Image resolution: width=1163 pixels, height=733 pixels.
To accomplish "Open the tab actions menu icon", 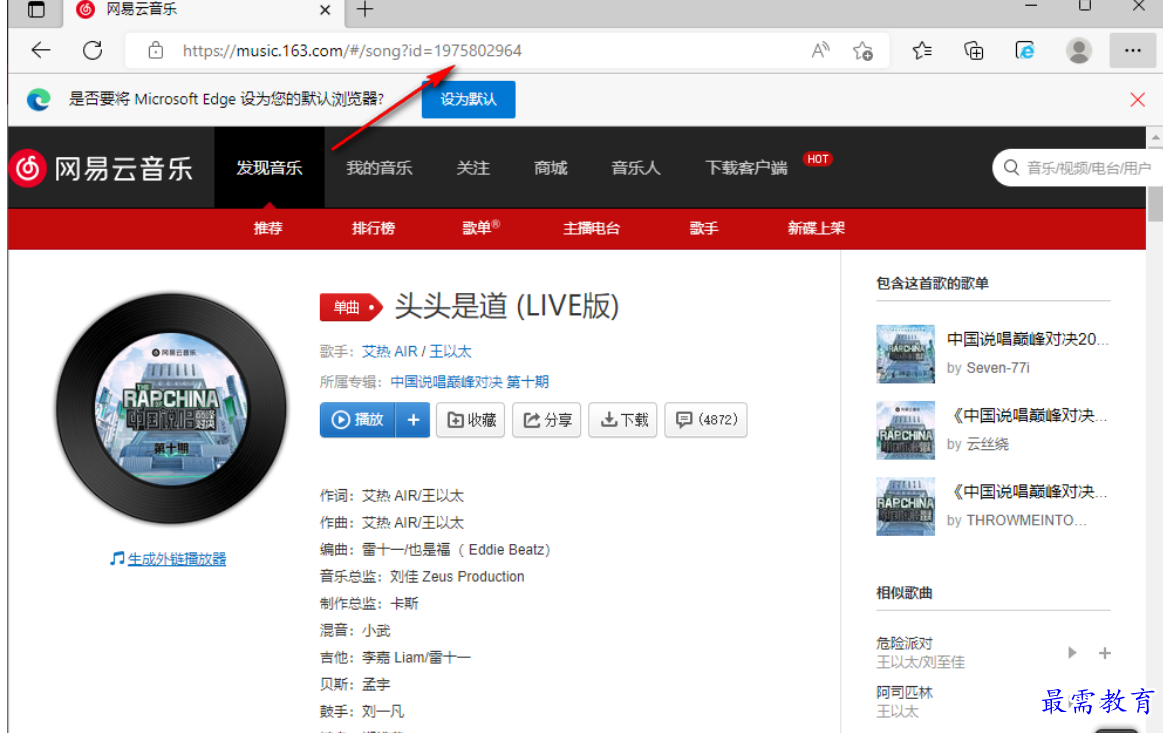I will click(36, 10).
